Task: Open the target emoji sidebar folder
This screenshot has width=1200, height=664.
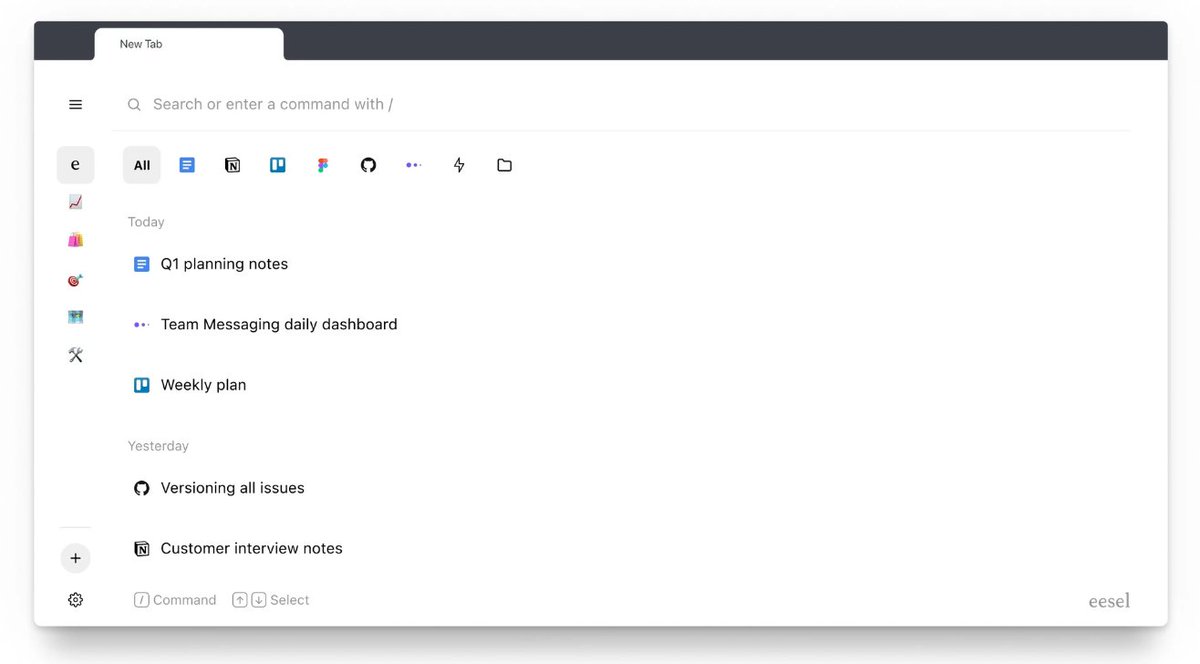Action: [75, 280]
